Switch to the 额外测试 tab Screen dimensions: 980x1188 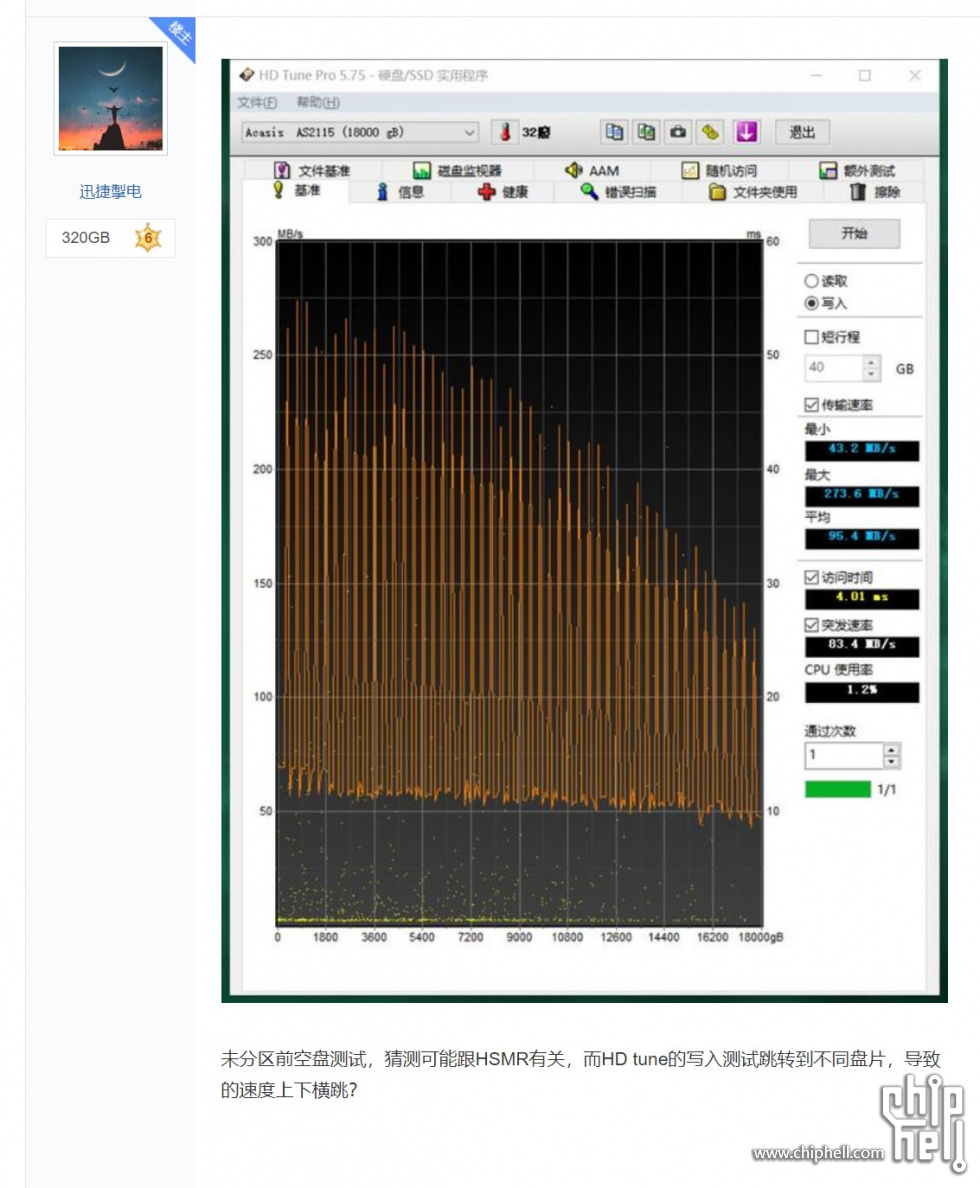tap(857, 170)
